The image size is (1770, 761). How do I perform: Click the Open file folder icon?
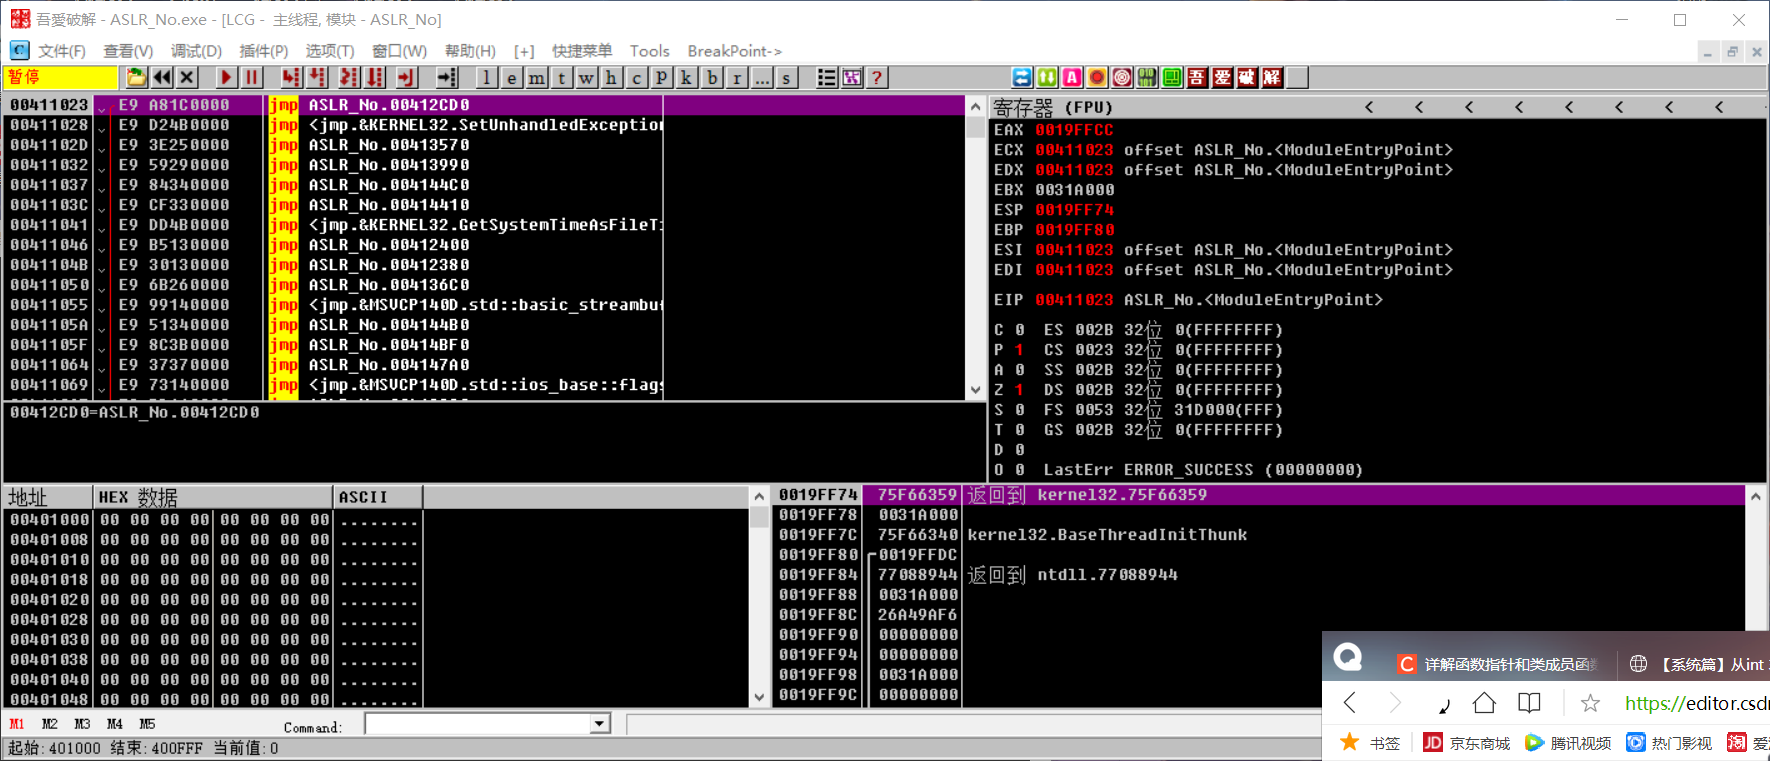click(136, 77)
